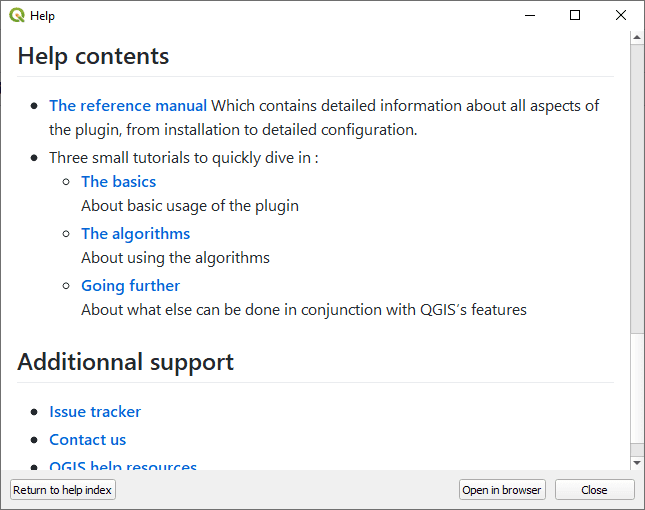
Task: Go to The algorithms tutorial
Action: click(135, 233)
